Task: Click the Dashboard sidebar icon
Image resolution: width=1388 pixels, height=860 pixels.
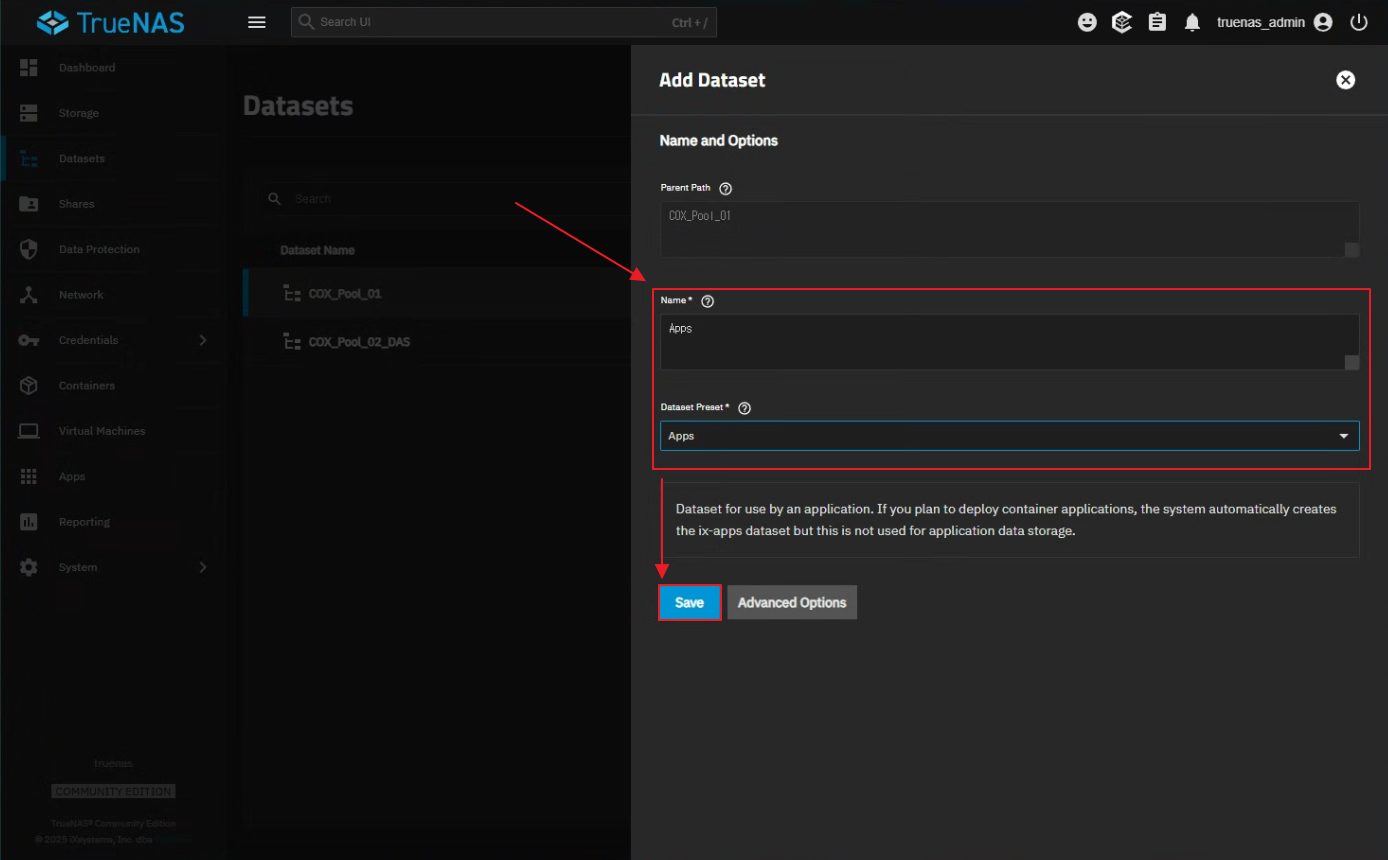Action: pos(28,68)
